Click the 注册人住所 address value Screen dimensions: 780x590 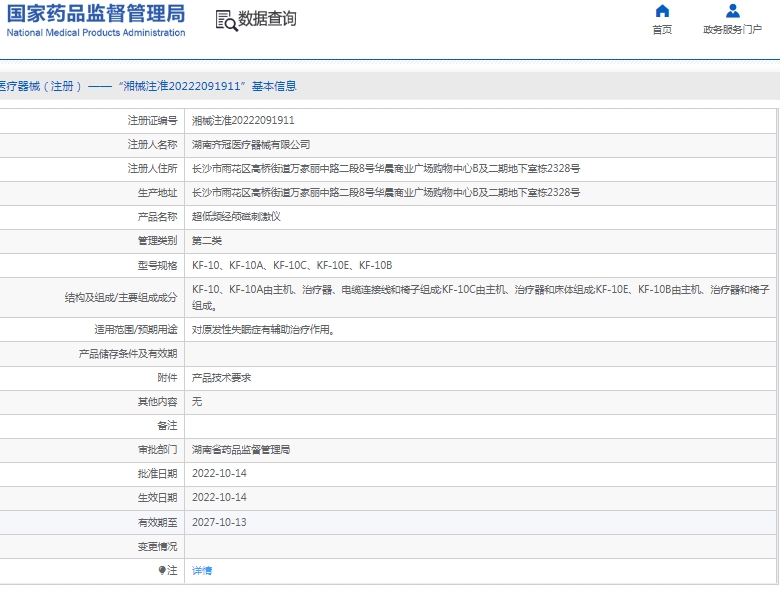386,169
